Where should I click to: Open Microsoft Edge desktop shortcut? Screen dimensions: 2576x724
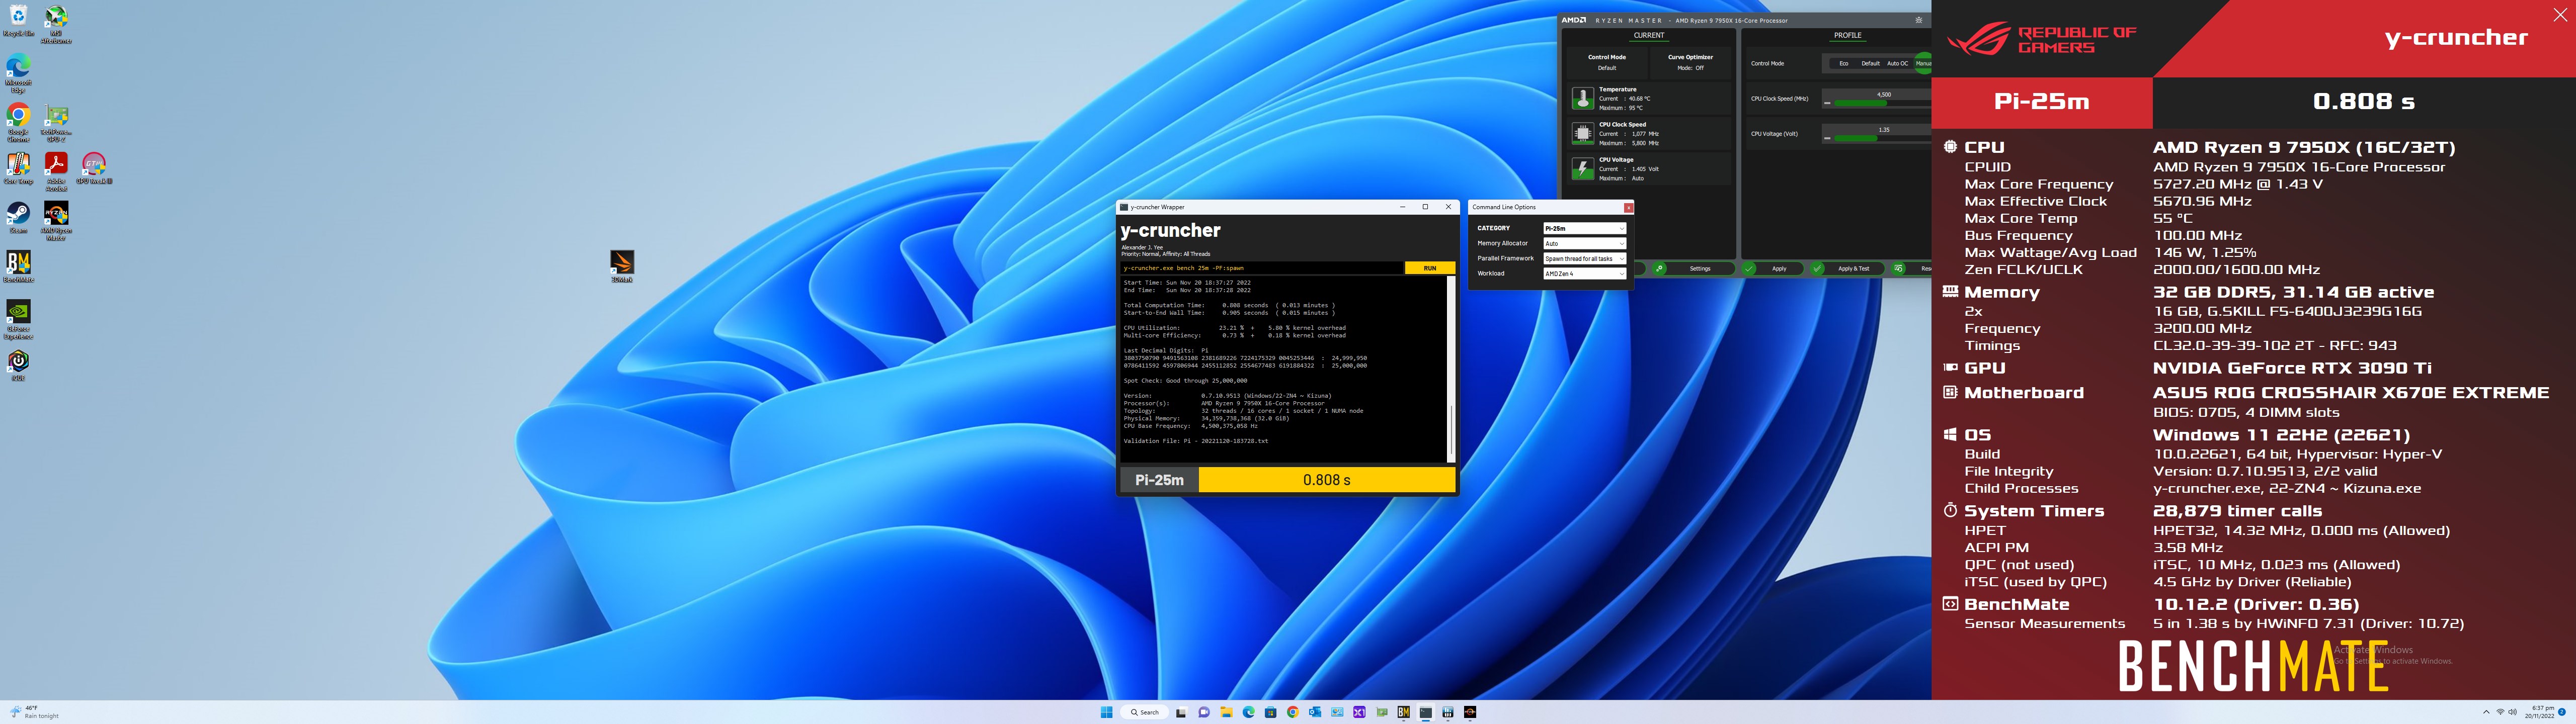pos(18,72)
